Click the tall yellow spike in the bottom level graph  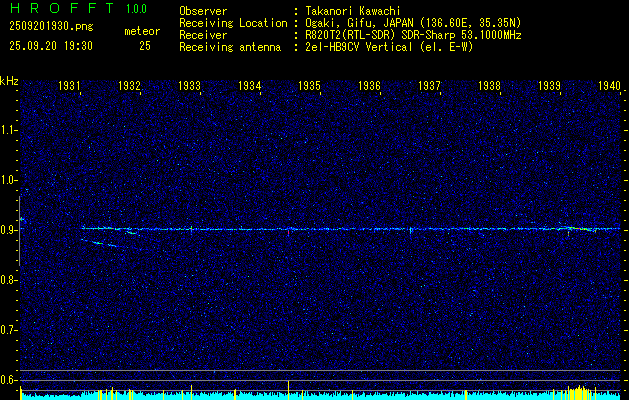[288, 389]
